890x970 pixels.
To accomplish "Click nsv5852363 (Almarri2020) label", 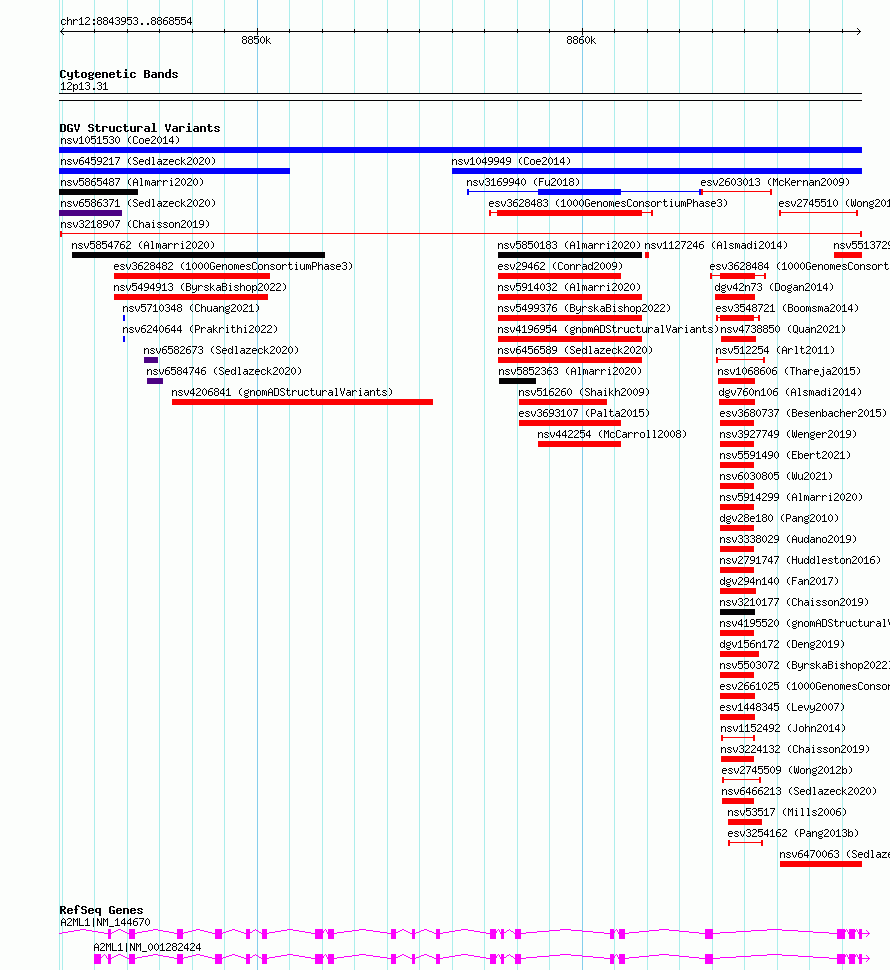I will point(570,372).
